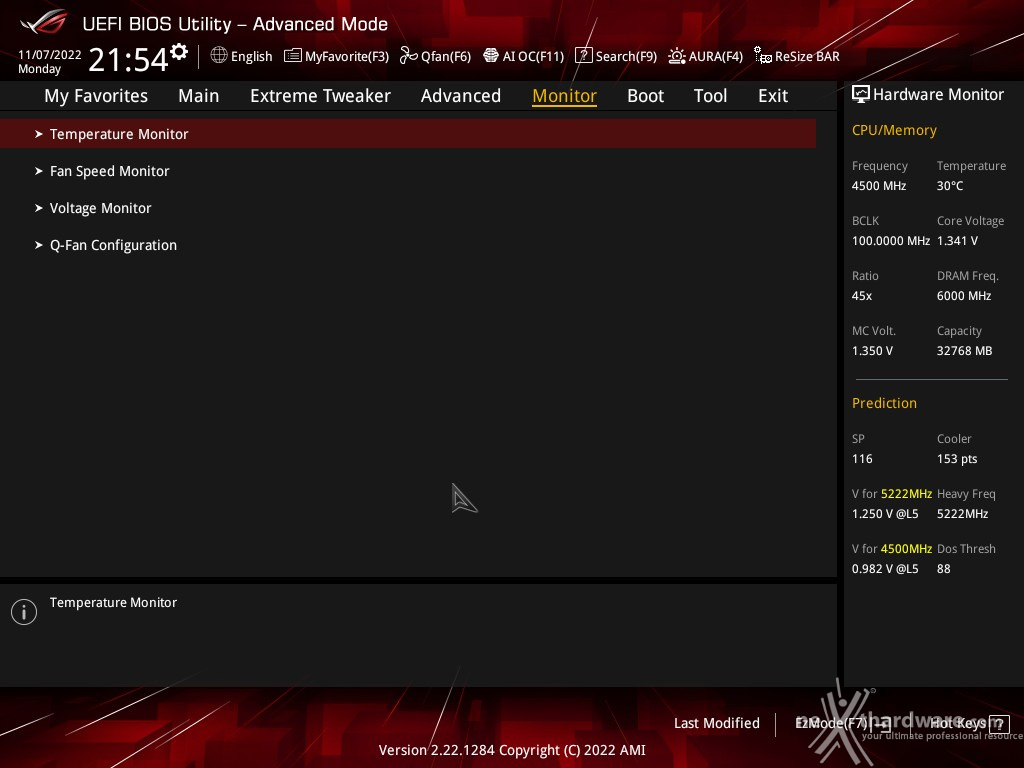
Task: Go to the Exit tab
Action: (x=773, y=96)
